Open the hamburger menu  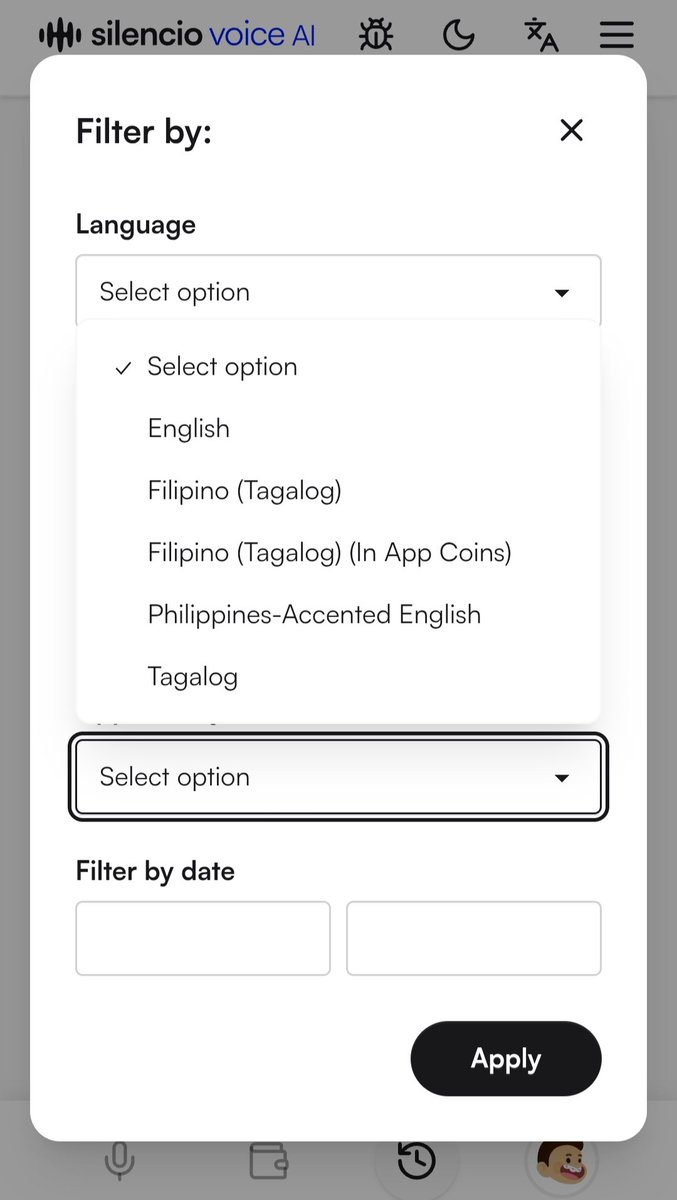[617, 35]
